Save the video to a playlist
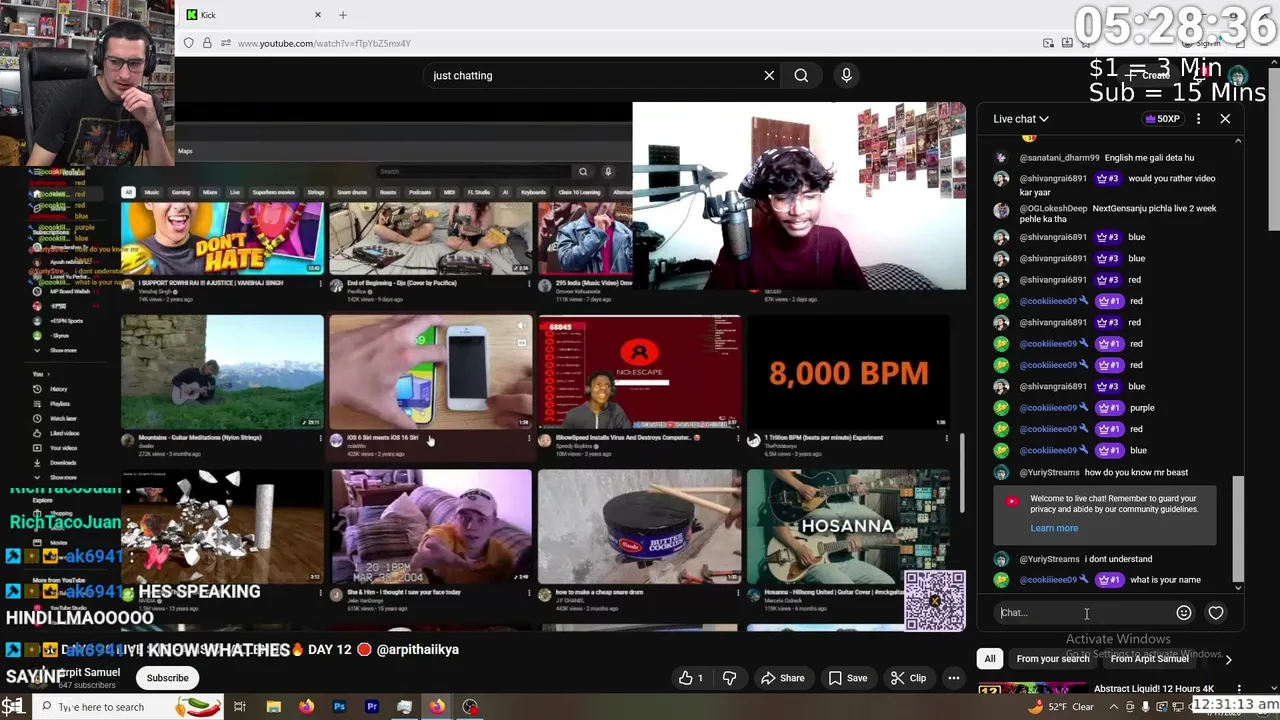Viewport: 1280px width, 720px height. 847,678
